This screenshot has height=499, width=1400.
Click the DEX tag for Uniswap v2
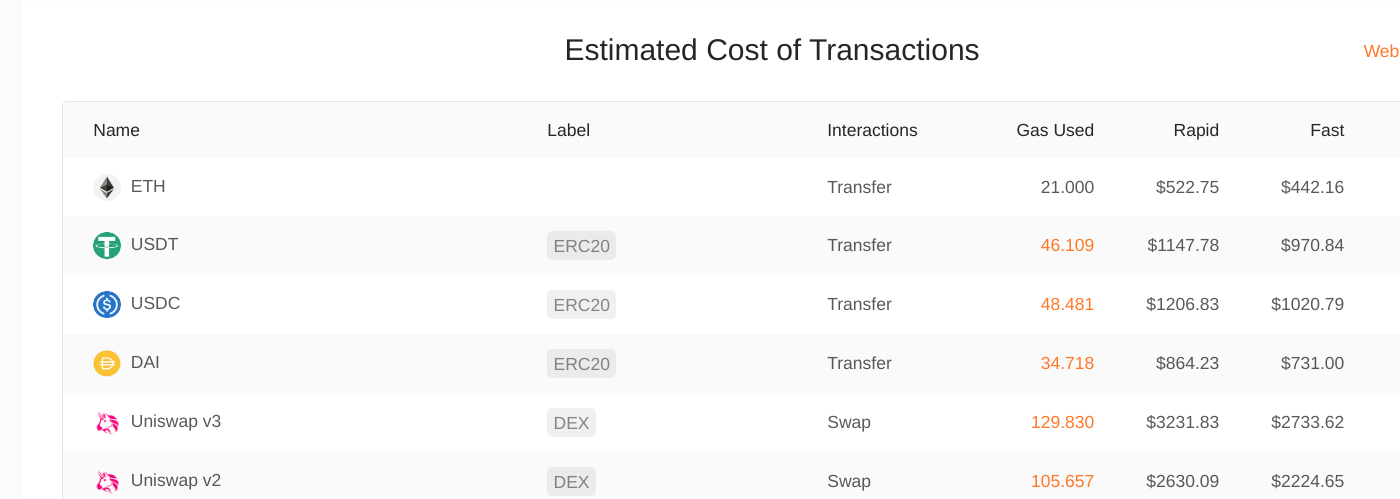(571, 482)
